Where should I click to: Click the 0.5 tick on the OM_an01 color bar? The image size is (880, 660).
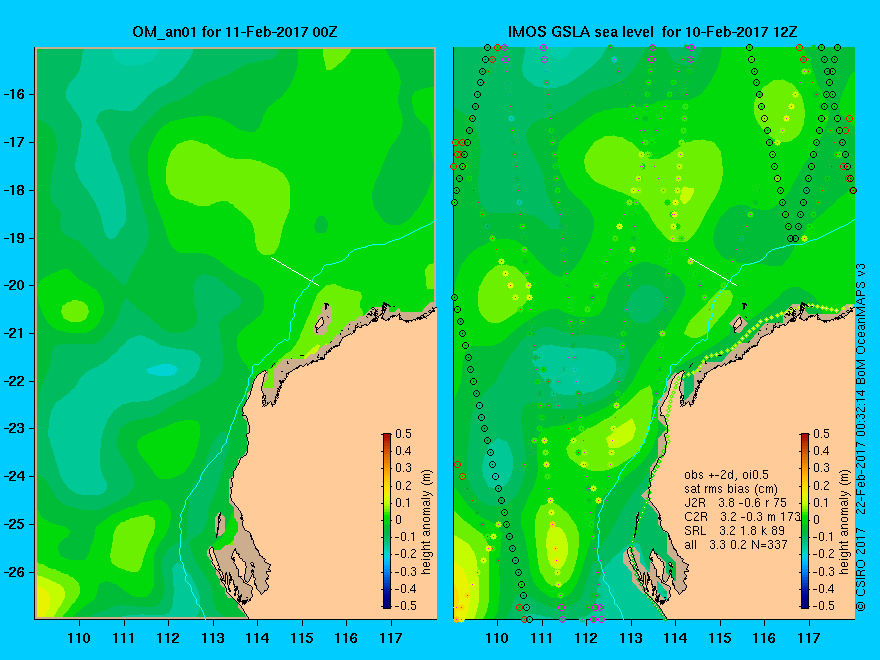(x=404, y=434)
